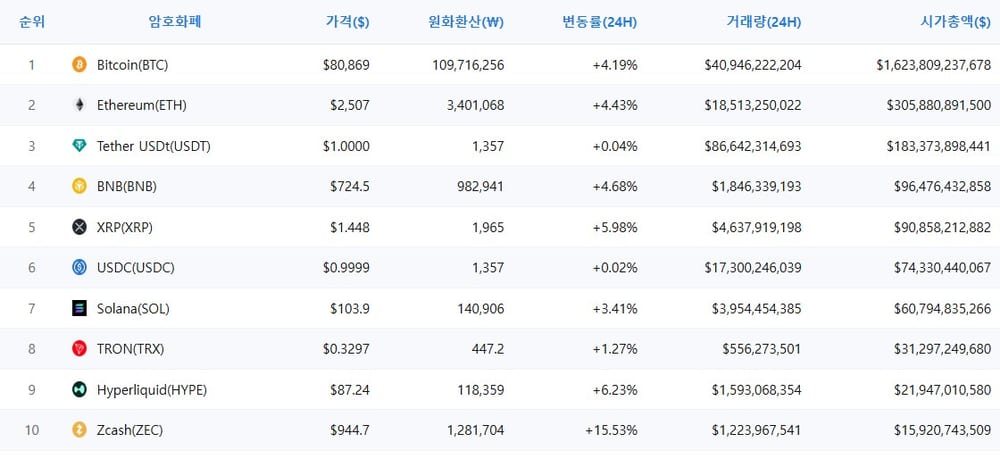This screenshot has height=459, width=1000.
Task: Select BNB change +4.68%
Action: pos(615,187)
